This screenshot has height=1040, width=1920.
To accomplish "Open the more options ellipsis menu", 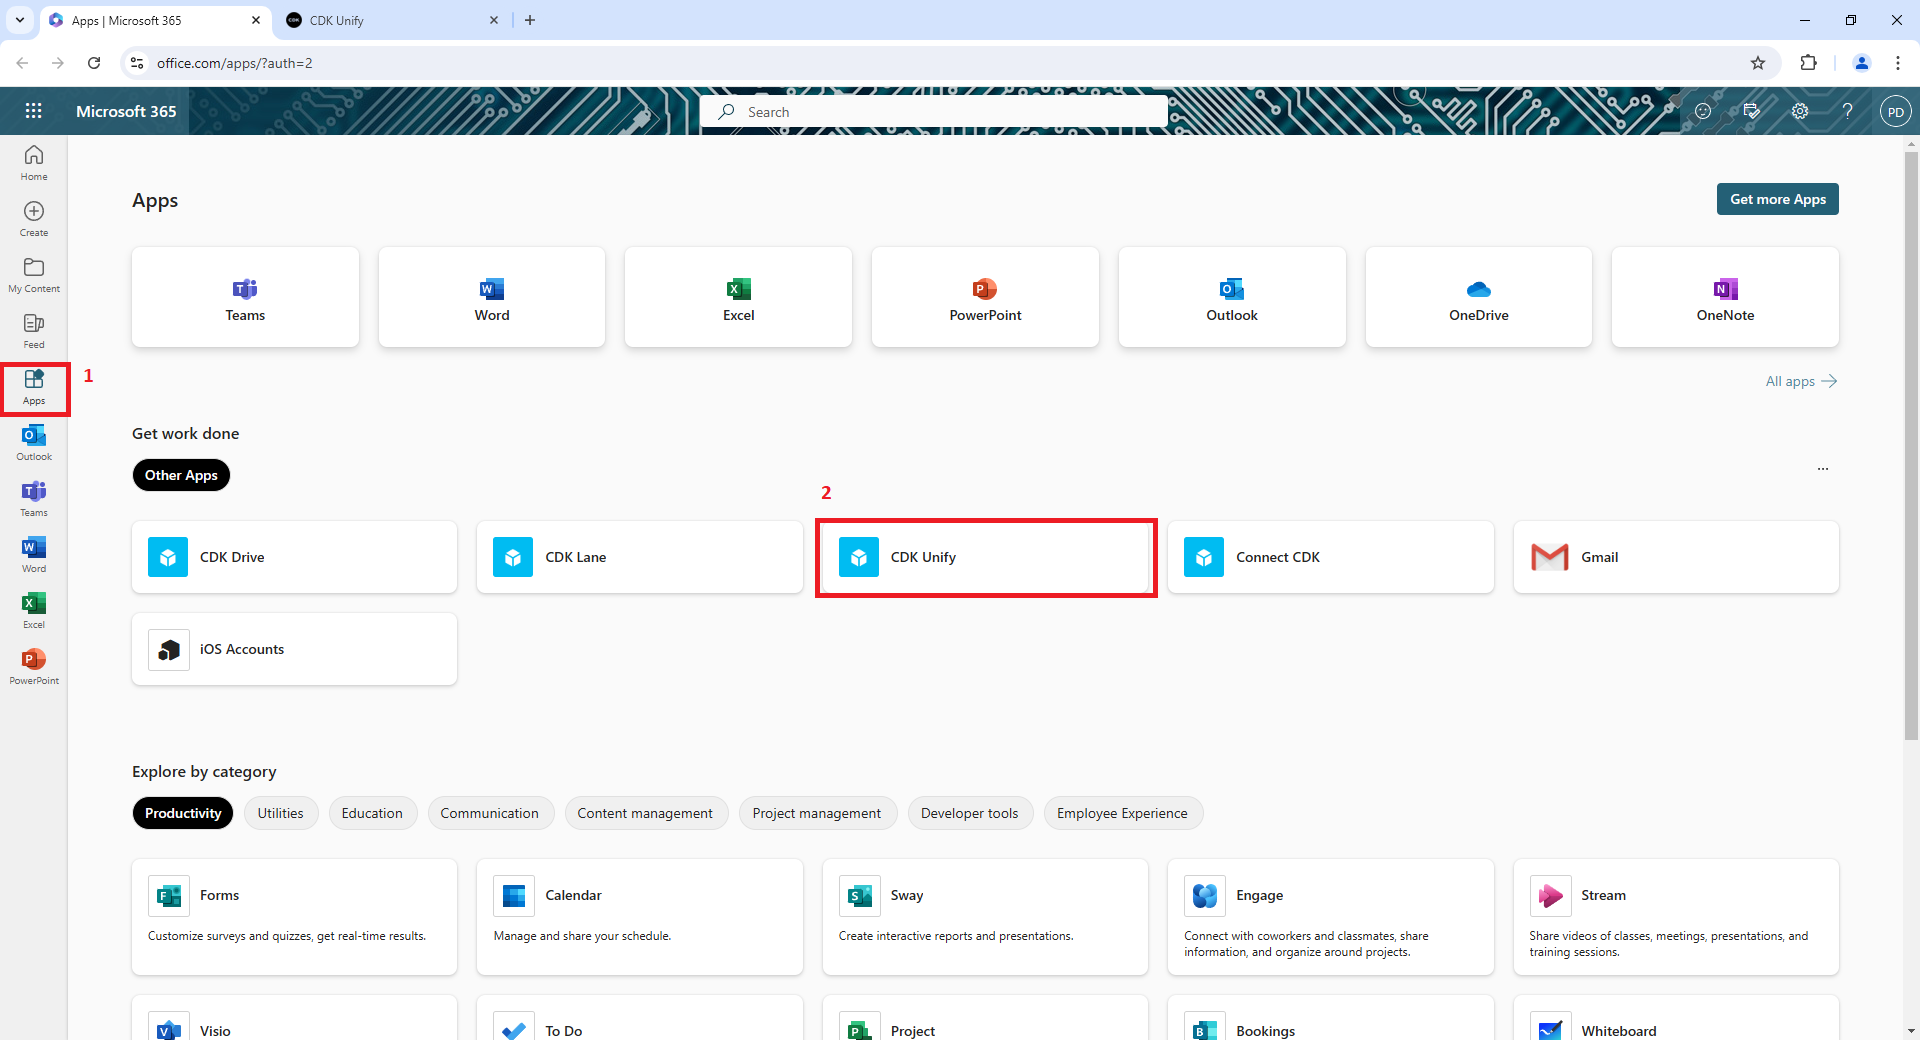I will (x=1823, y=468).
